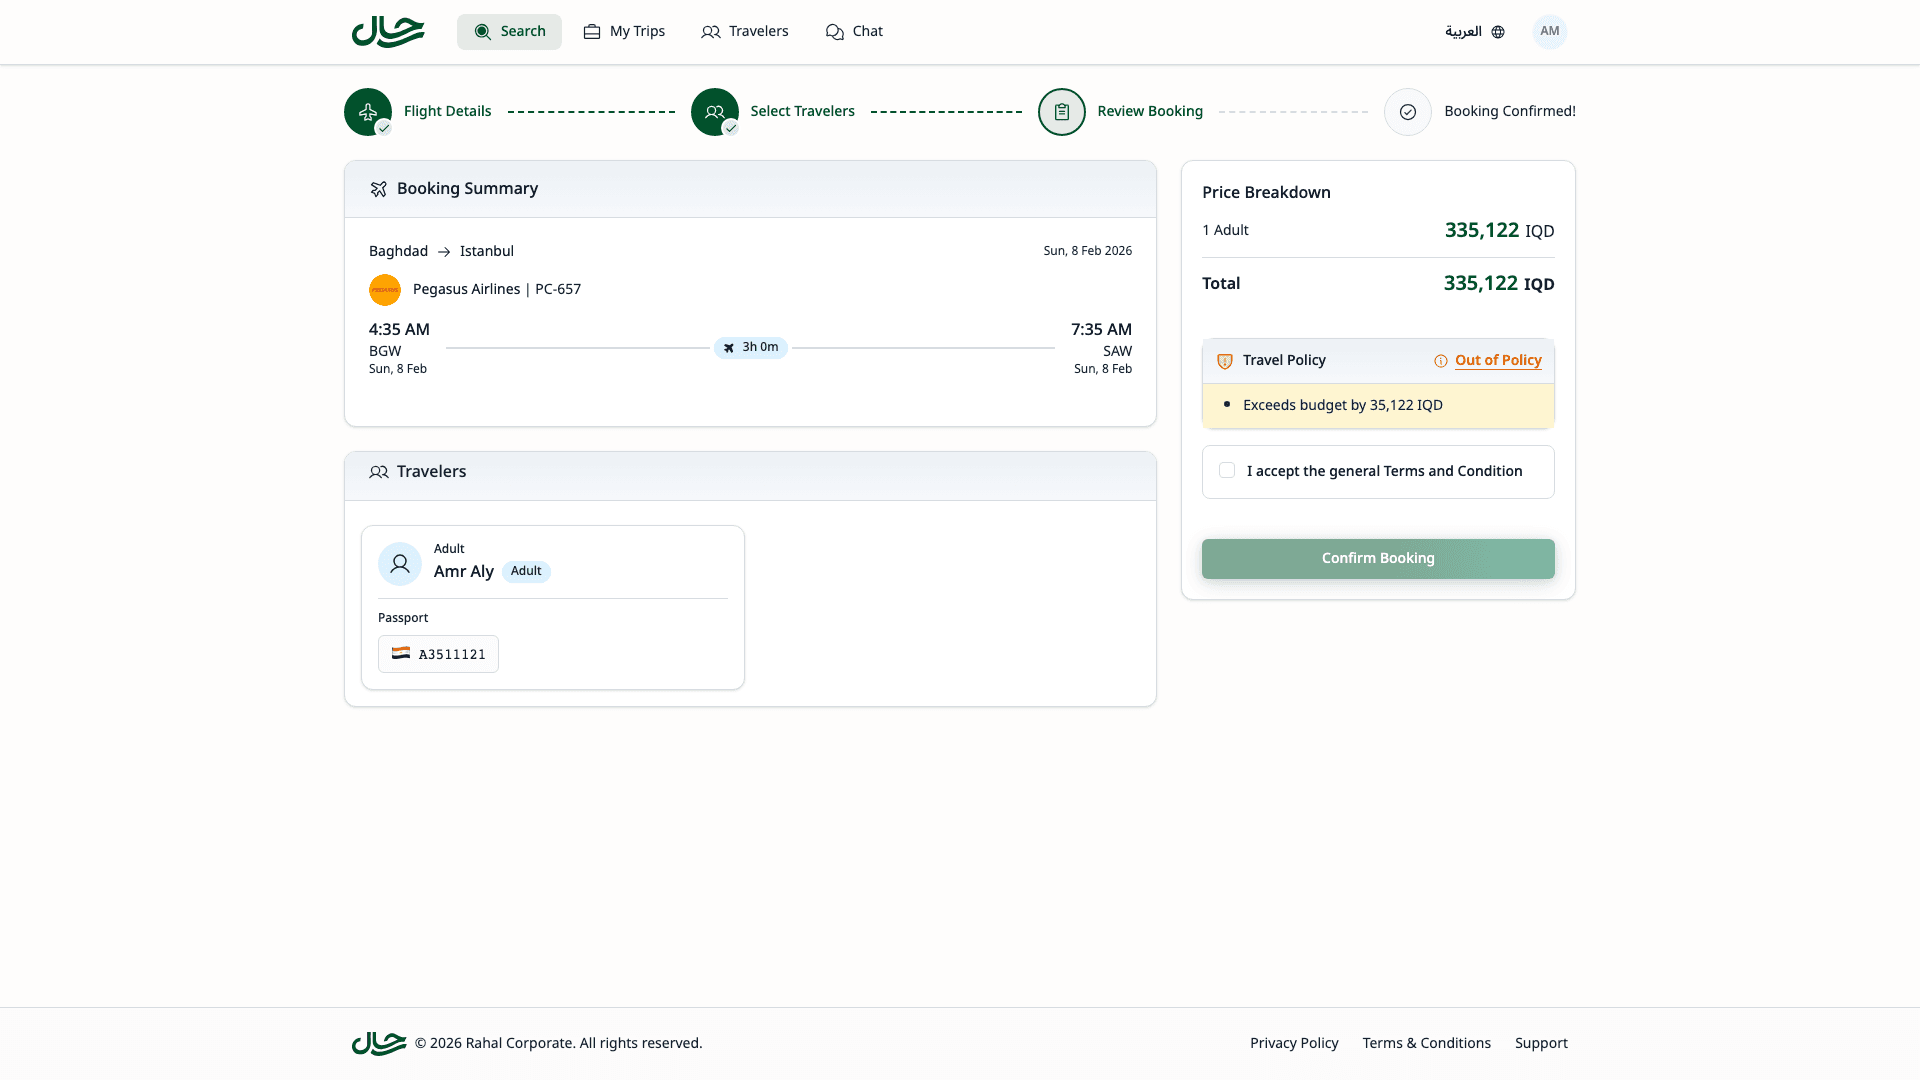
Task: Click Amr Aly's traveler avatar icon
Action: tap(399, 563)
